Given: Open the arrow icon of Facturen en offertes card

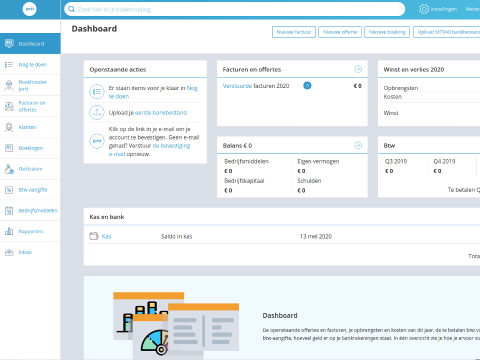Looking at the screenshot, I should point(358,69).
